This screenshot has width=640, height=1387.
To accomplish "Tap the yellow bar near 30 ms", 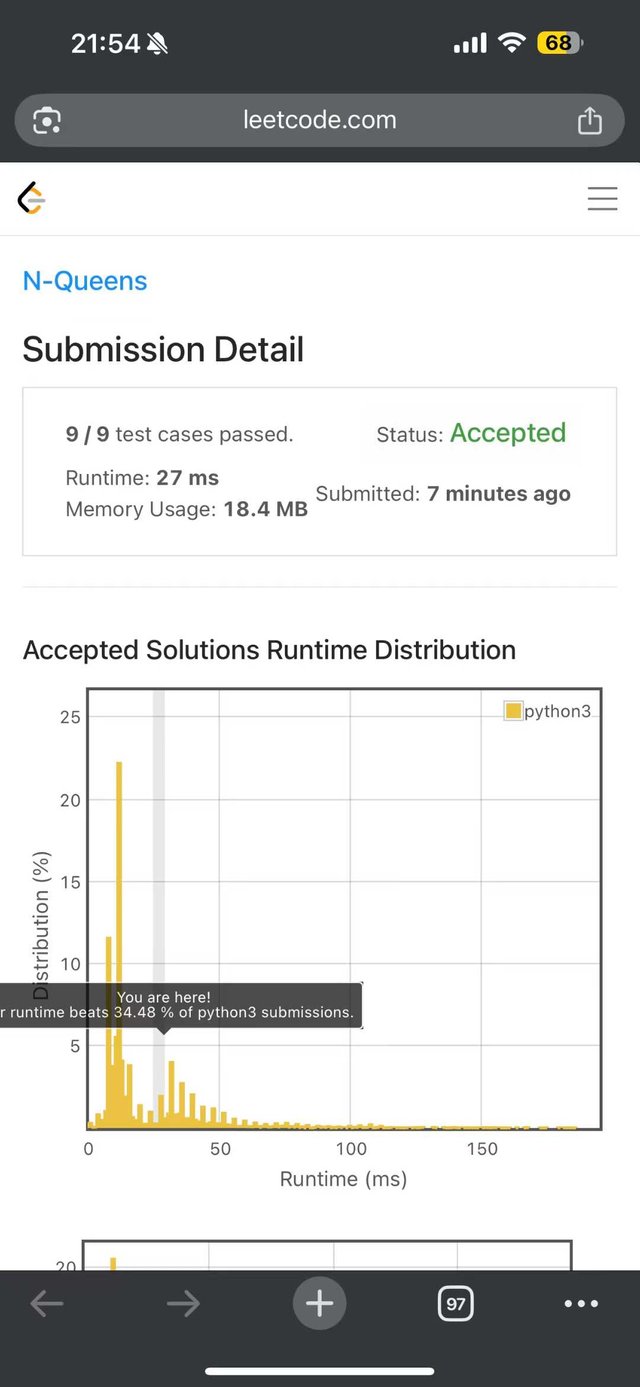I will (171, 1094).
